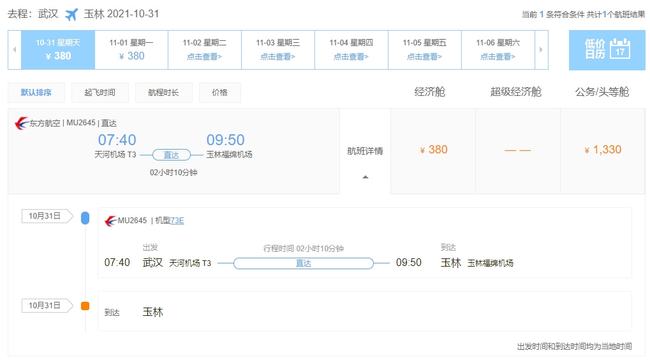Click the 经济舱 column header

click(x=430, y=92)
